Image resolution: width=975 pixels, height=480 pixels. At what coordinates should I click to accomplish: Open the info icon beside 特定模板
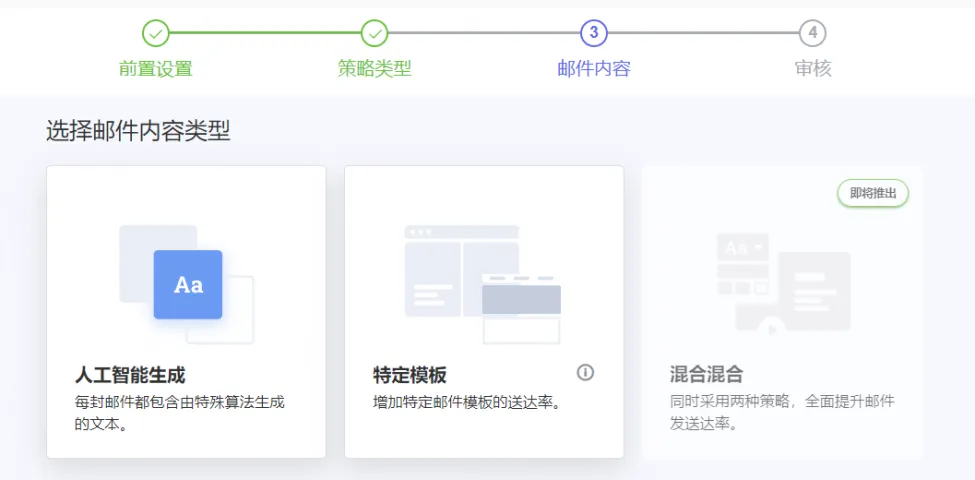[586, 373]
